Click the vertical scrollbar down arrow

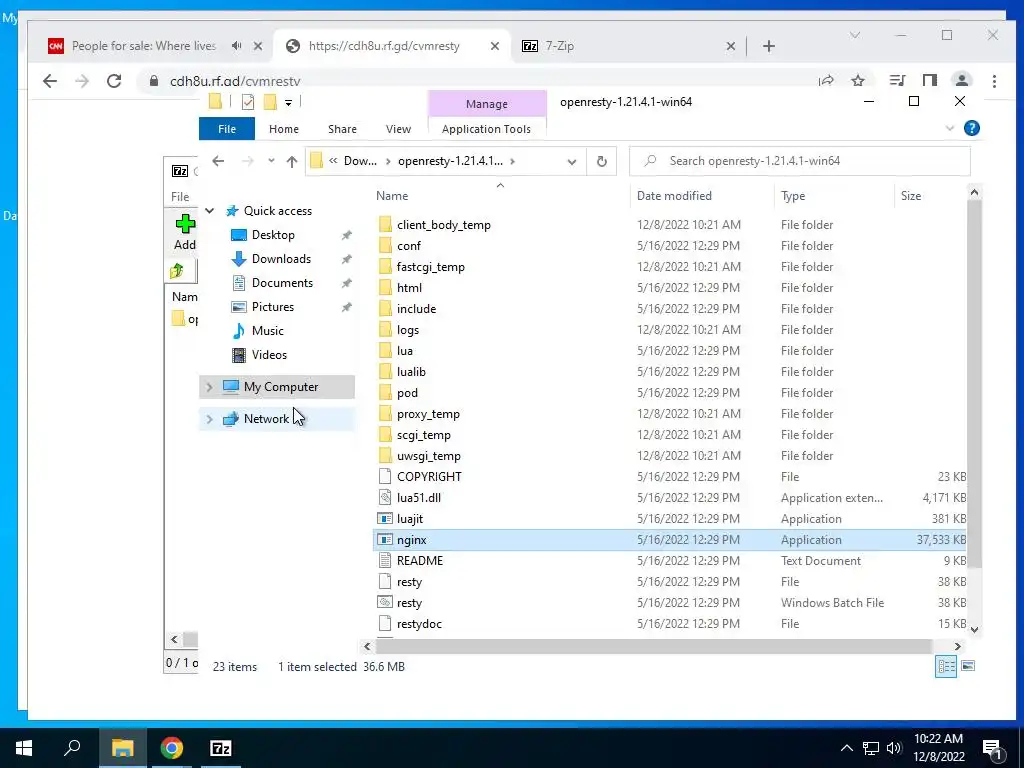click(x=974, y=630)
